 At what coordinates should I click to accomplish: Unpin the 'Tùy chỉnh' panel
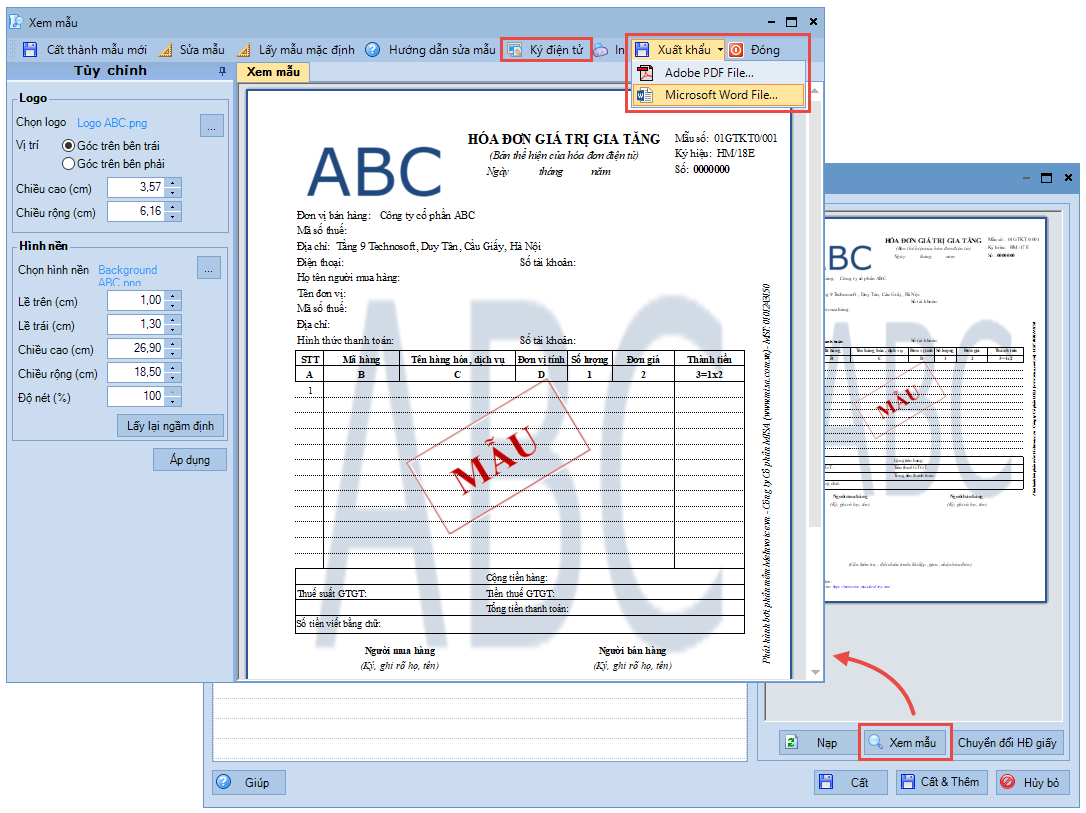(x=222, y=72)
